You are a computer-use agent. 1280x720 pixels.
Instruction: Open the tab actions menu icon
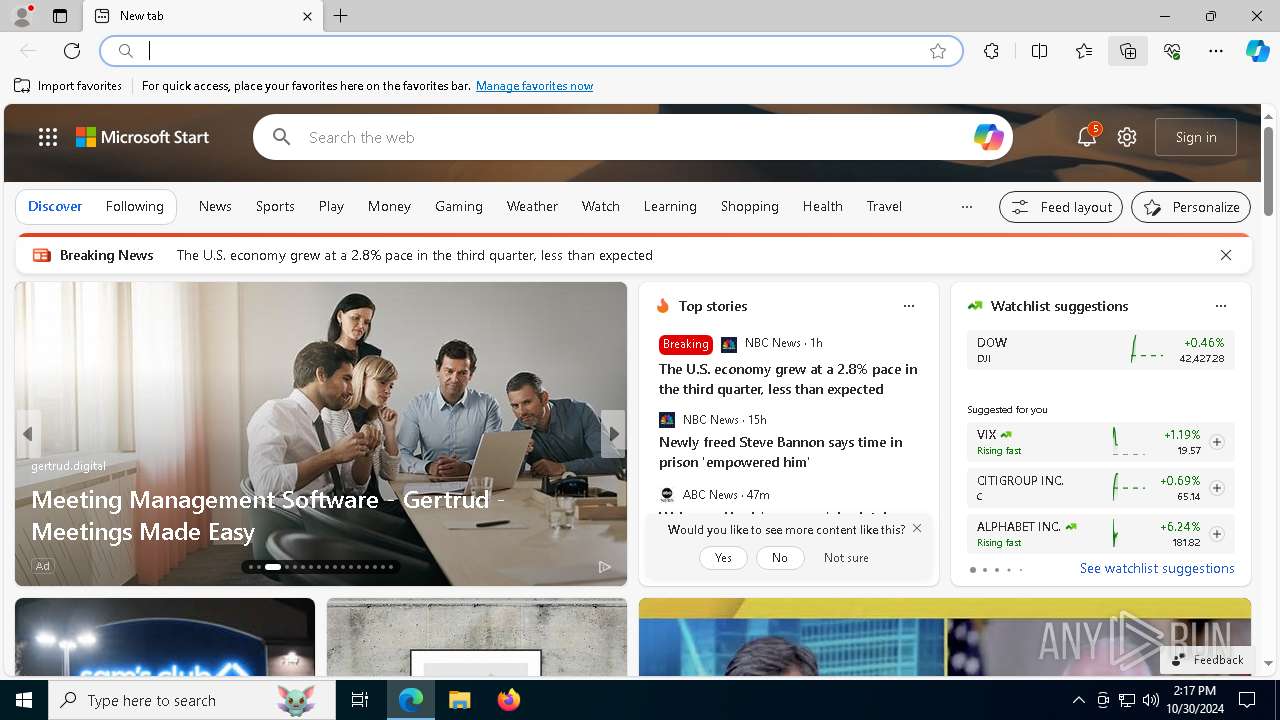[x=60, y=16]
